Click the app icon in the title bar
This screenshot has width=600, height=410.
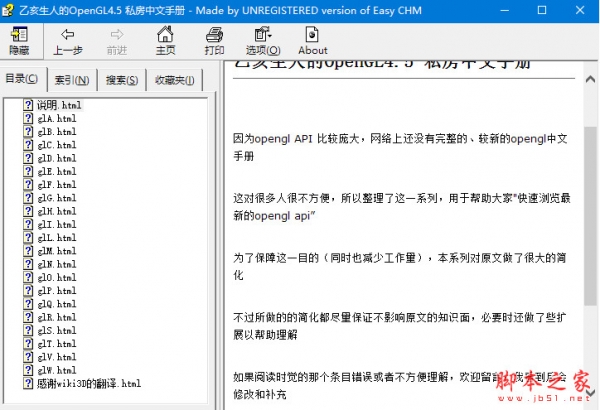point(8,10)
